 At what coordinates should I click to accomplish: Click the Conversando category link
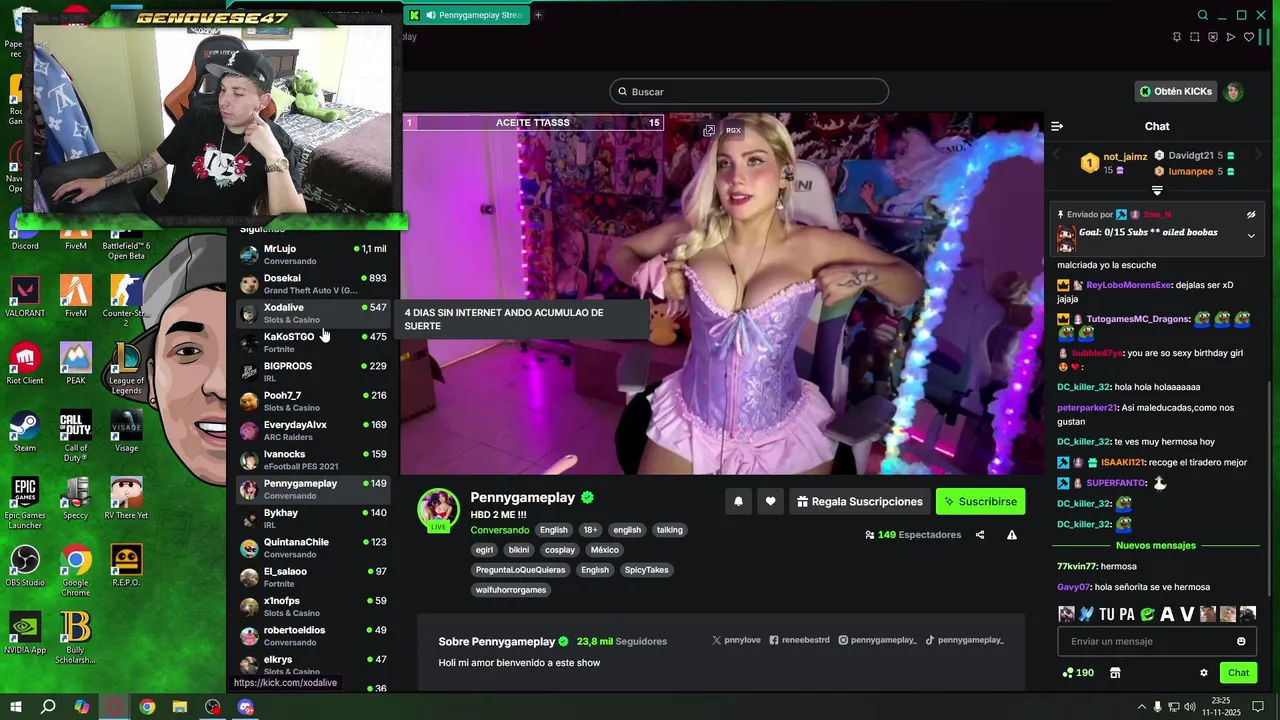pyautogui.click(x=500, y=530)
